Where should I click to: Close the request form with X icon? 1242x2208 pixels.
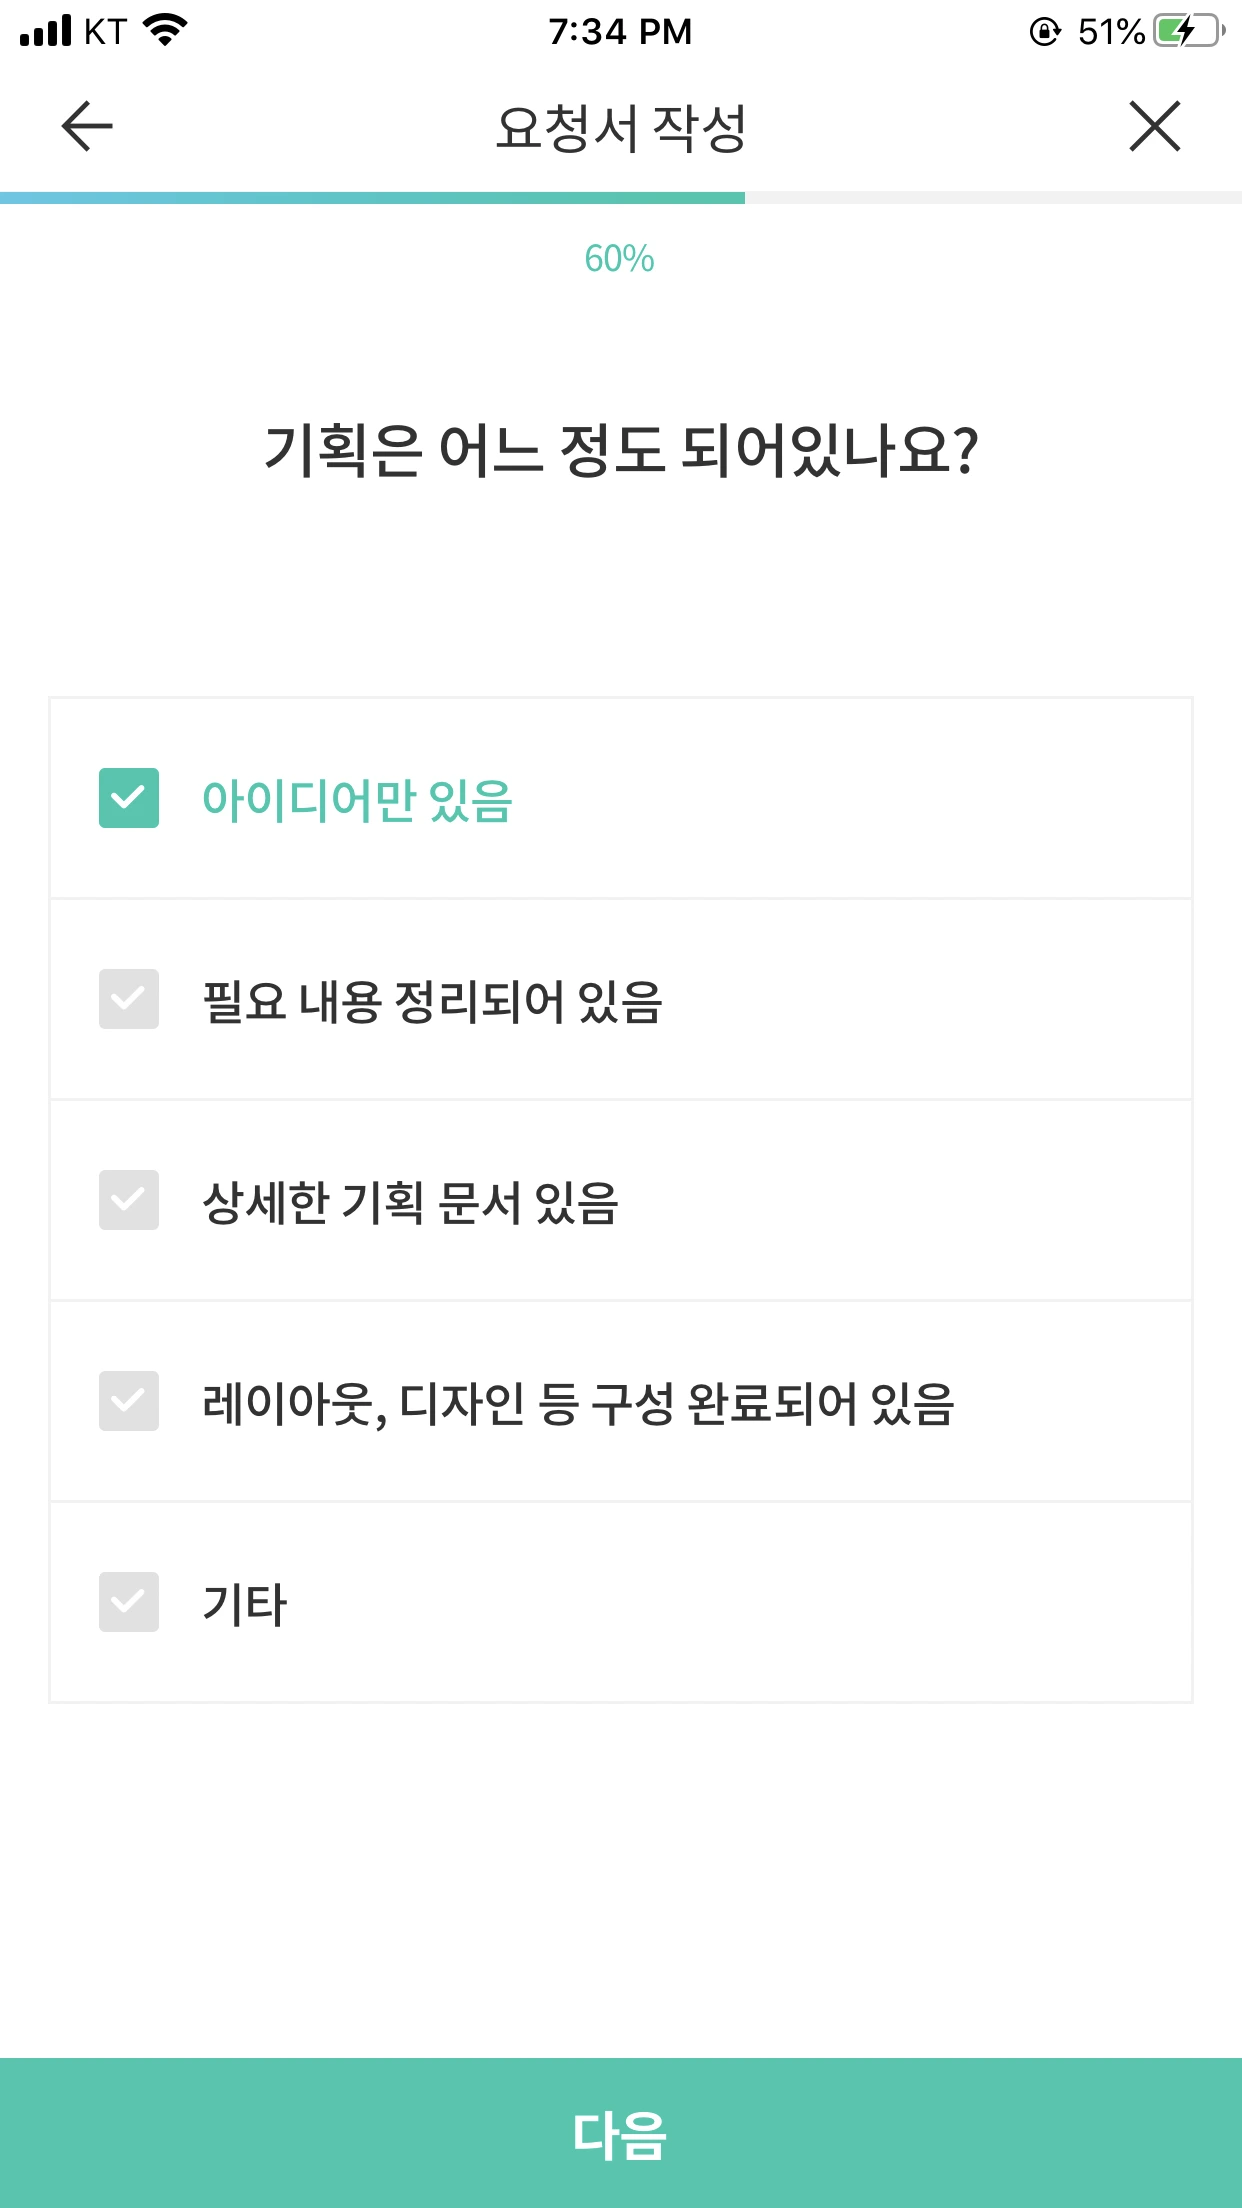[x=1155, y=126]
